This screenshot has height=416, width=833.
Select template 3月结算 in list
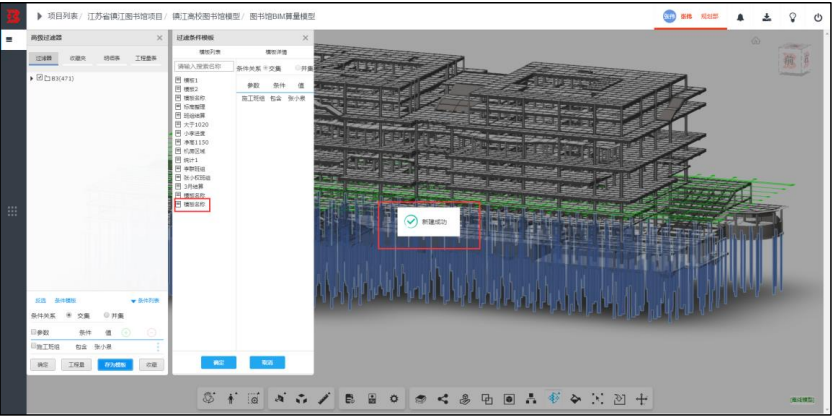193,186
